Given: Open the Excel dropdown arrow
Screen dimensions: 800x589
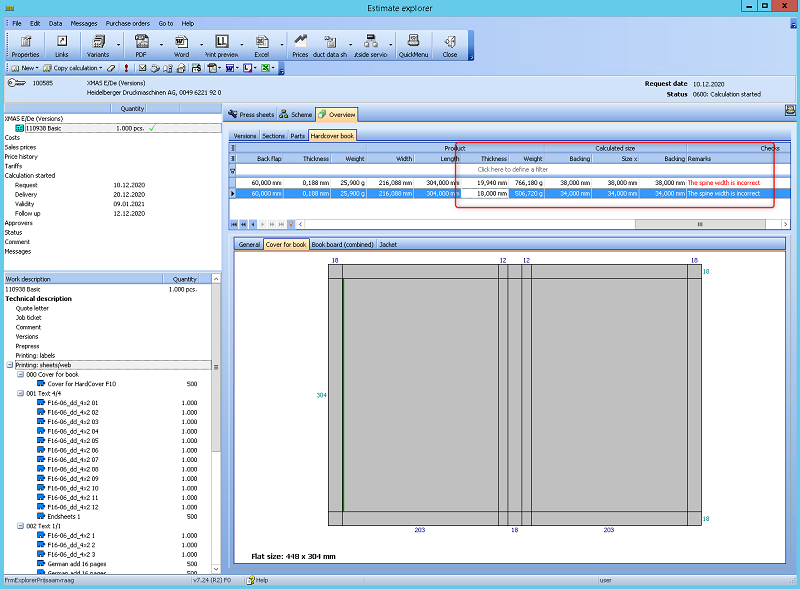Looking at the screenshot, I should [x=282, y=45].
